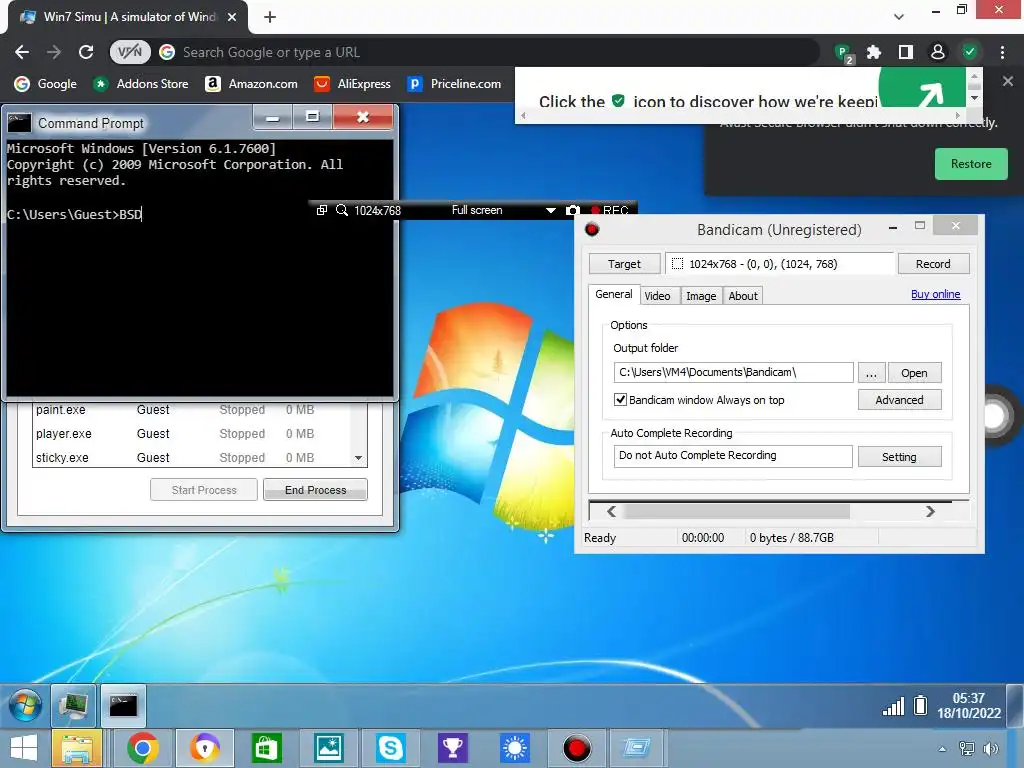The width and height of the screenshot is (1024, 768).
Task: Browse output folder with ellipsis button
Action: tap(871, 373)
